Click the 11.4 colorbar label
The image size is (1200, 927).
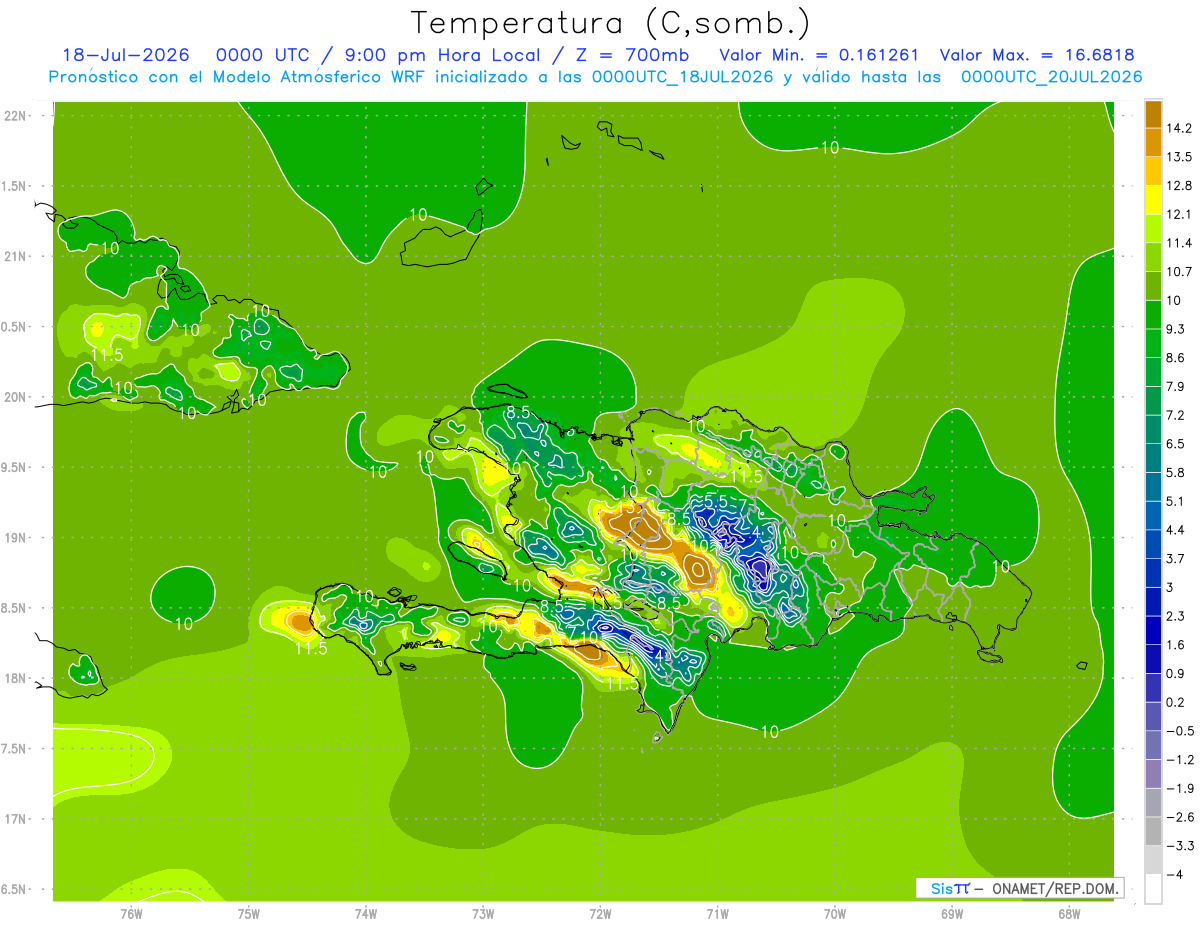click(1181, 243)
